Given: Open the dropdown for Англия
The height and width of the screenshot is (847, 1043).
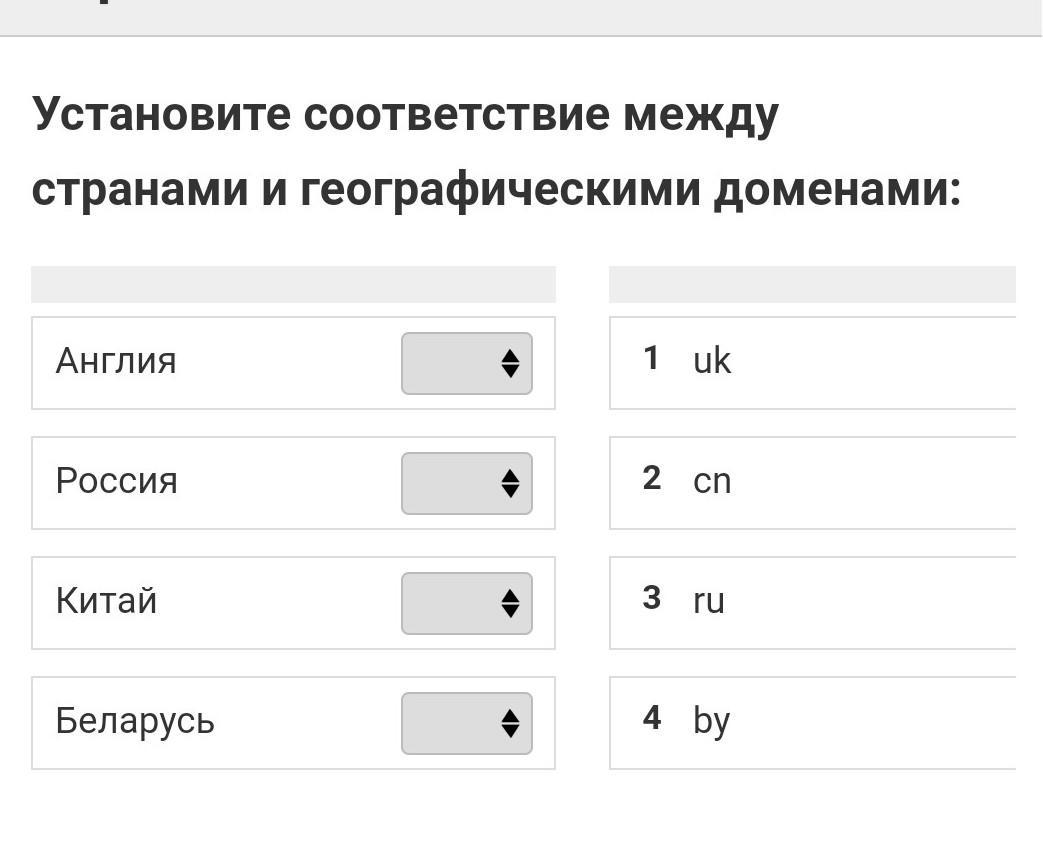Looking at the screenshot, I should pos(467,363).
